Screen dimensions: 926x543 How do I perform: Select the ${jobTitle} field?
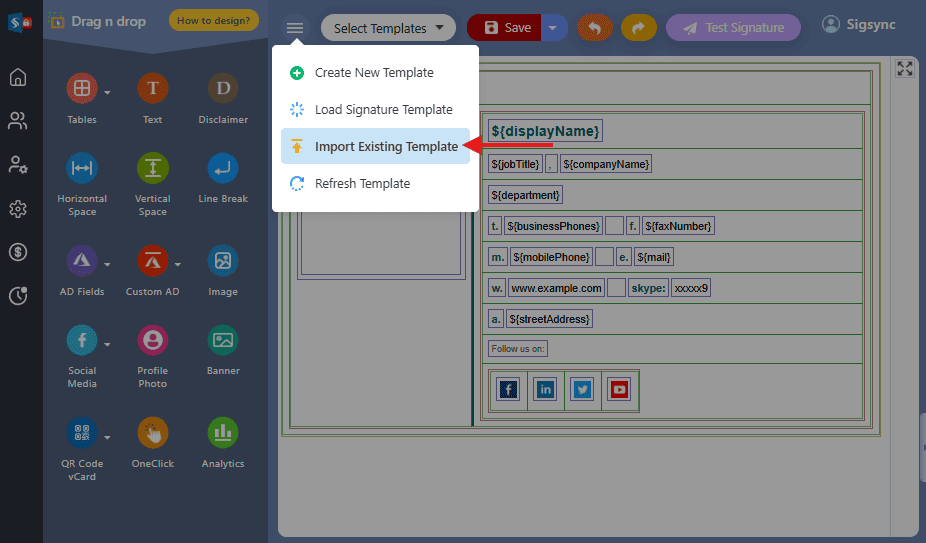click(x=516, y=164)
